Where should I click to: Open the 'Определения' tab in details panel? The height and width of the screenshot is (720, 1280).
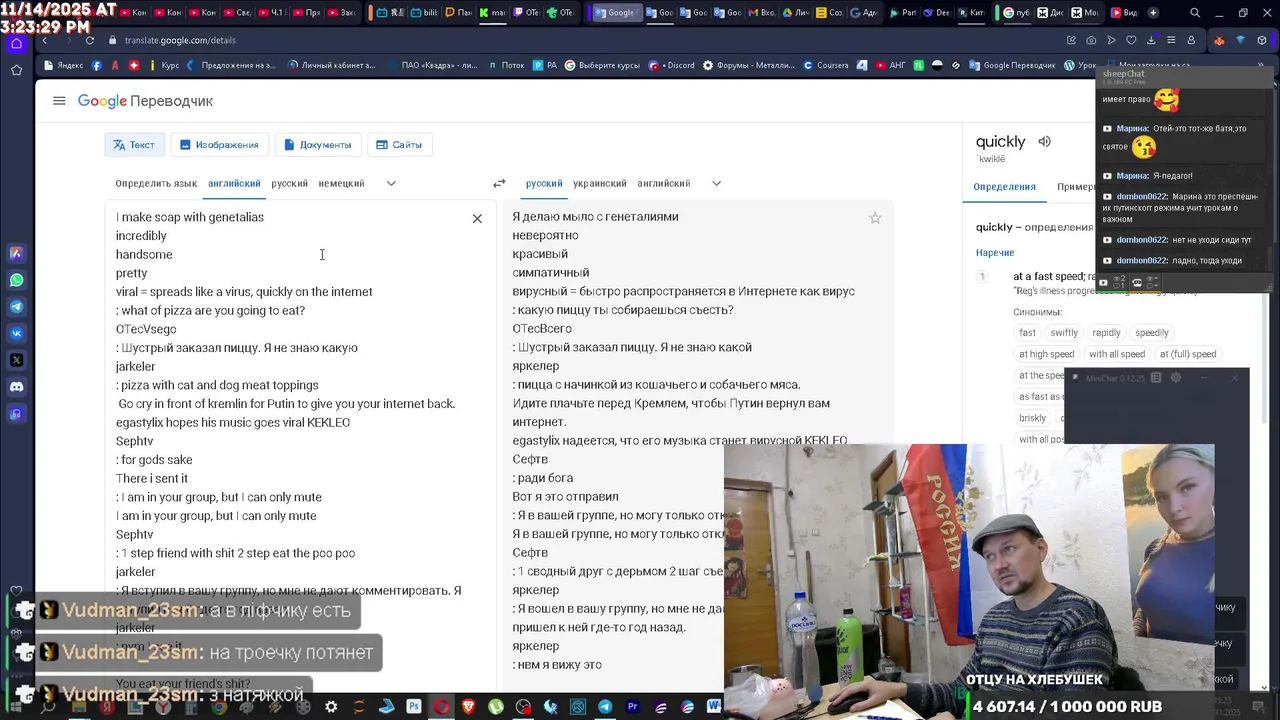coord(1004,187)
